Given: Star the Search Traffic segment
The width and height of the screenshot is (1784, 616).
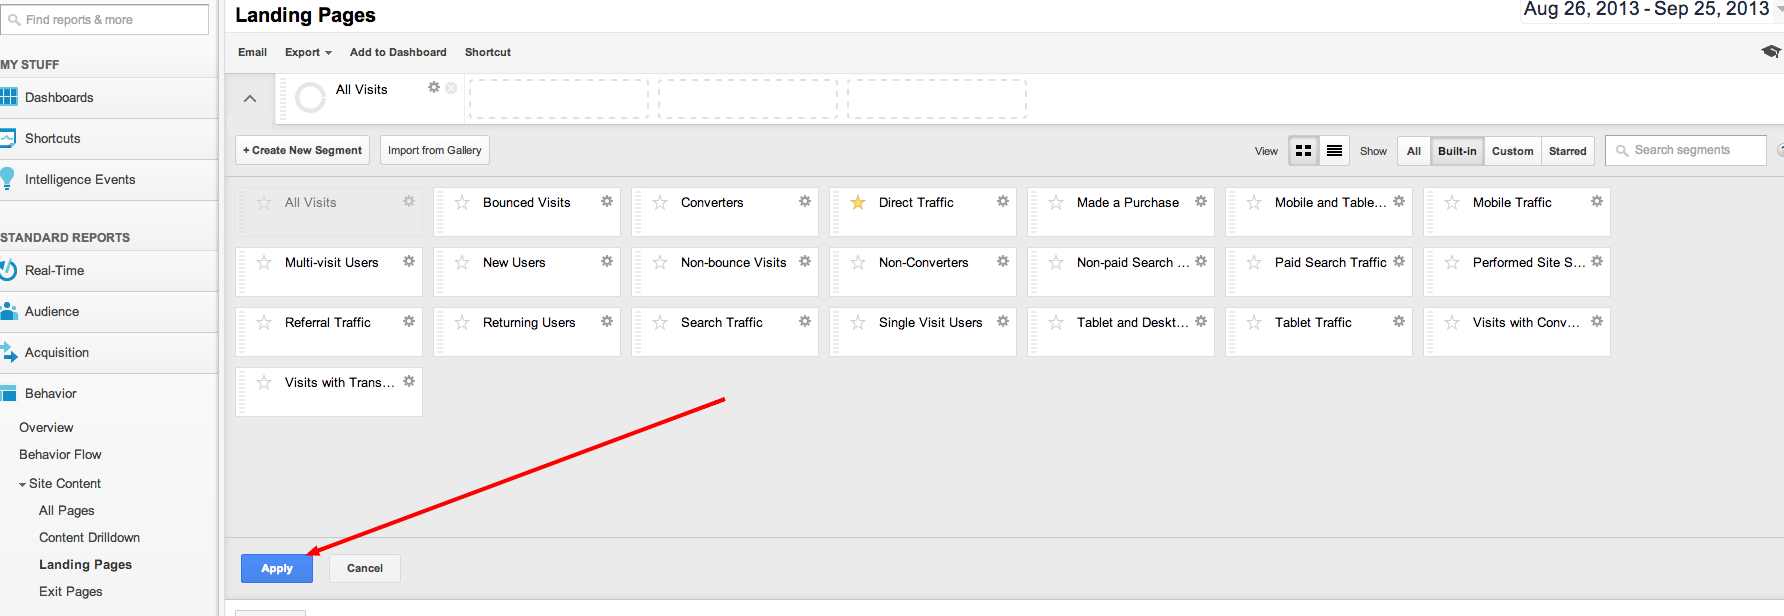Looking at the screenshot, I should click(660, 323).
